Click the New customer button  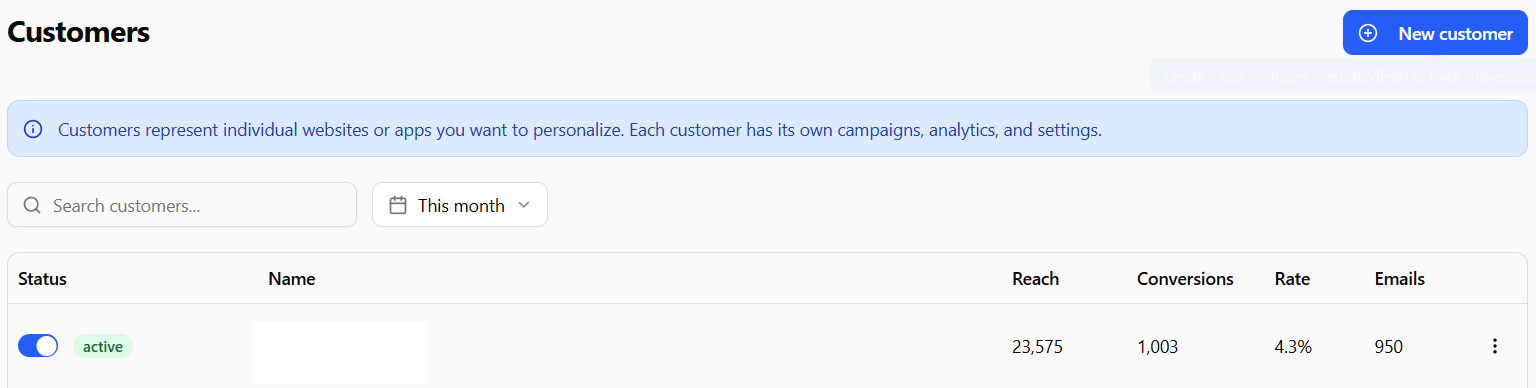click(1435, 33)
